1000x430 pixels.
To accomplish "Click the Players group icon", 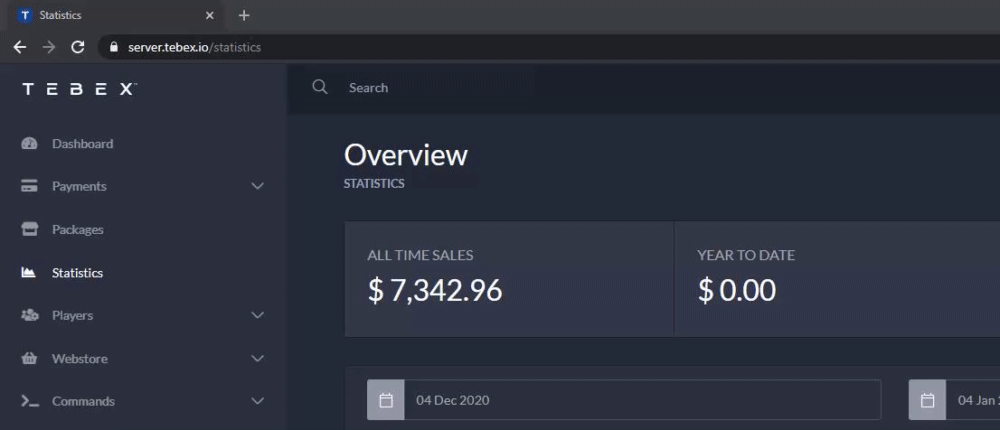I will (x=29, y=315).
